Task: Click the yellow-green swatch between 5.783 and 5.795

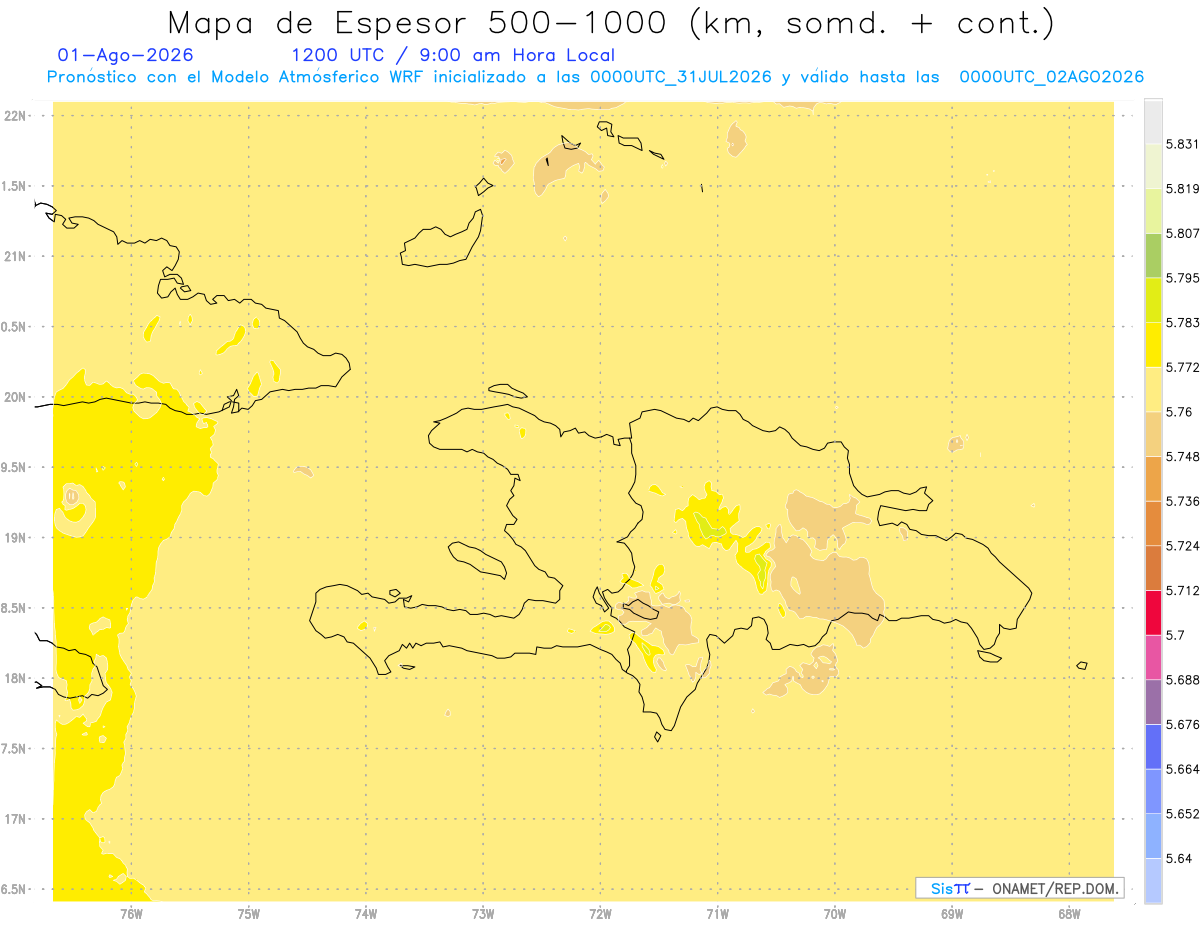Action: pos(1153,300)
